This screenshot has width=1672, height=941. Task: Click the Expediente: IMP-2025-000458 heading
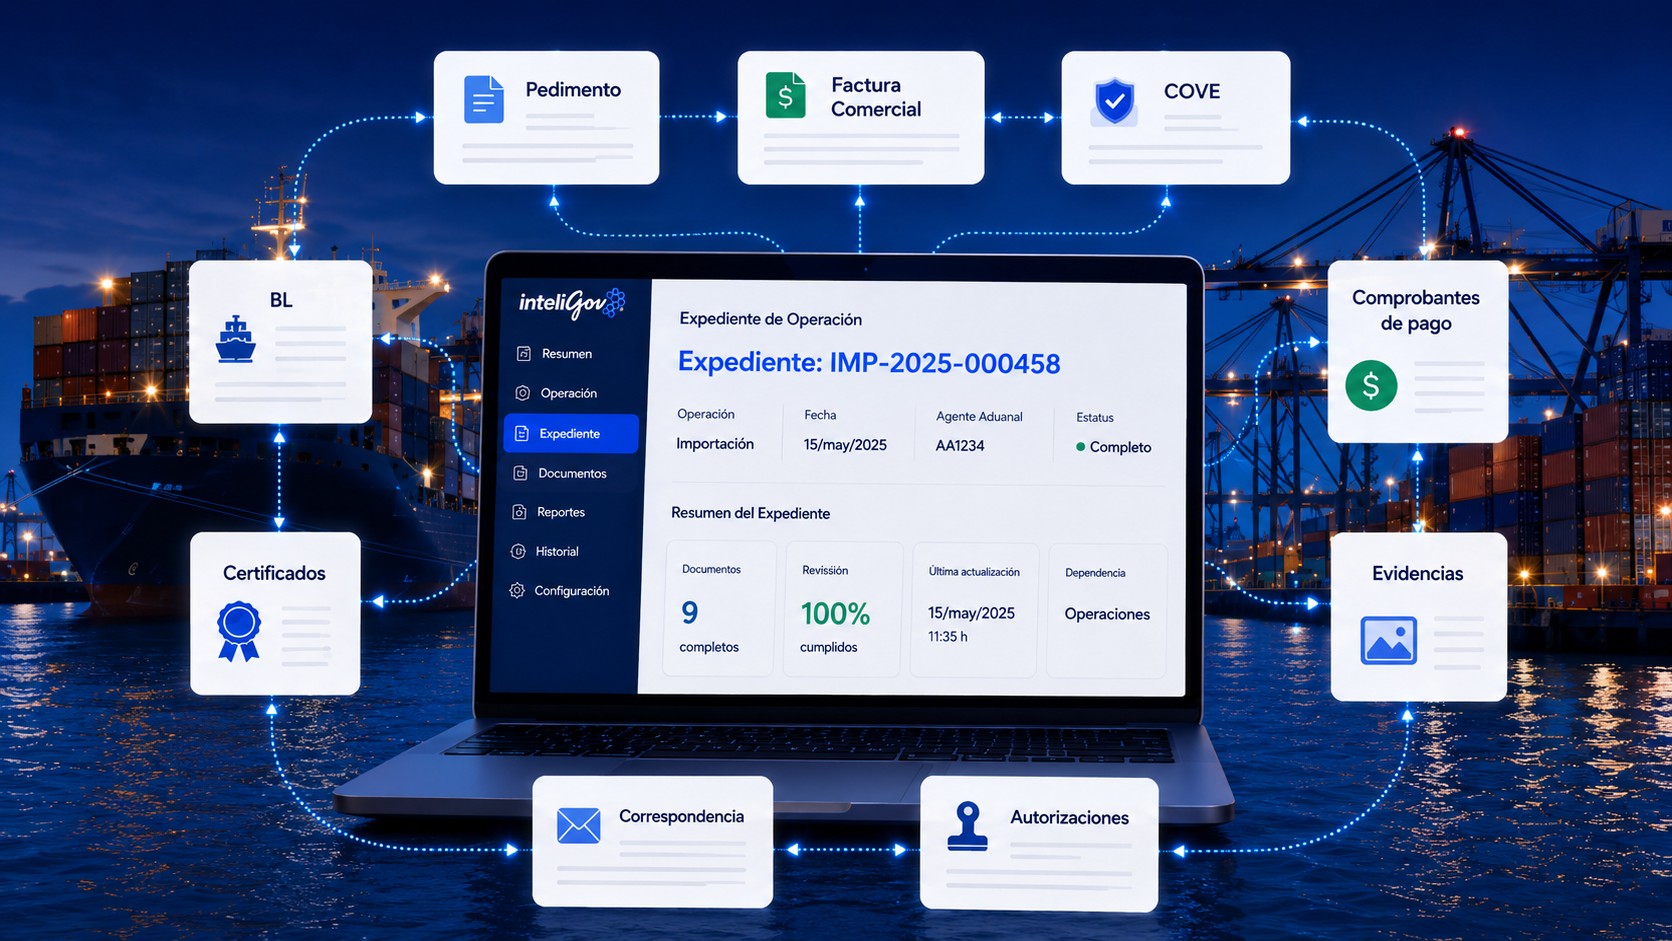[x=869, y=362]
